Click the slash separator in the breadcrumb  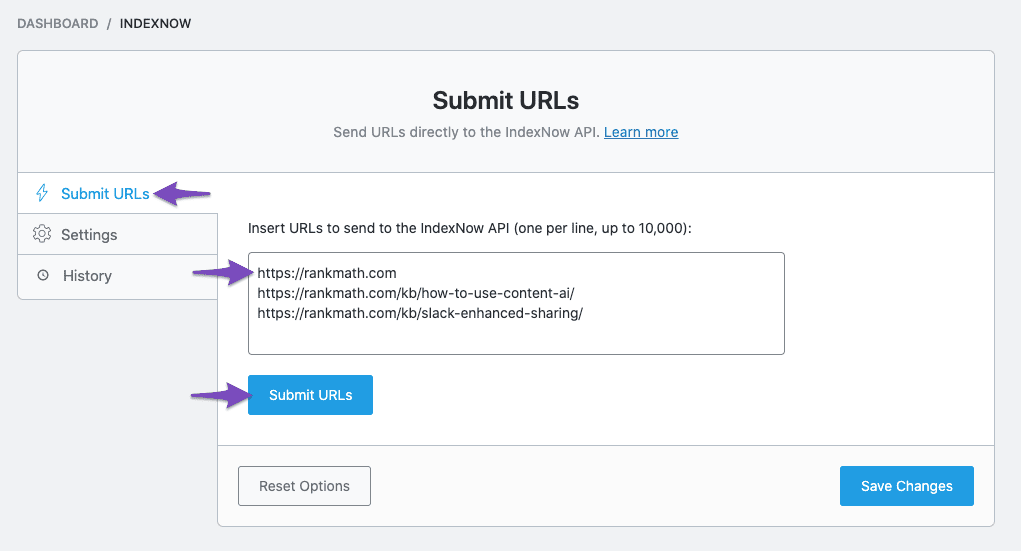point(109,23)
